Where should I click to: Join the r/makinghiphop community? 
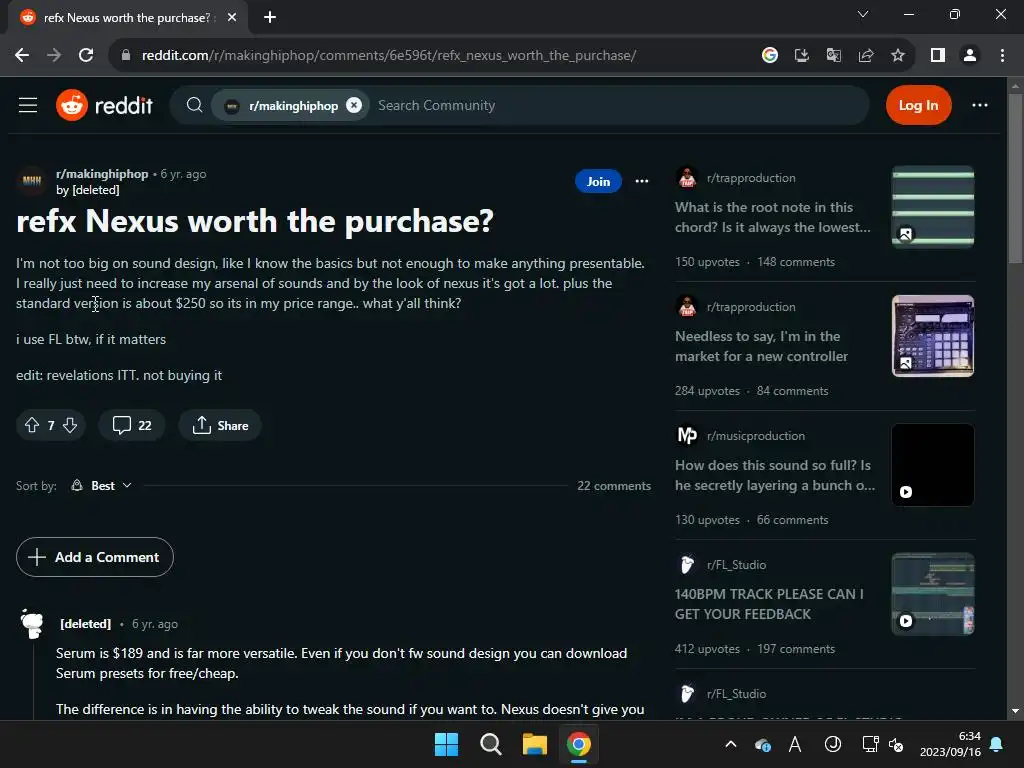[598, 182]
